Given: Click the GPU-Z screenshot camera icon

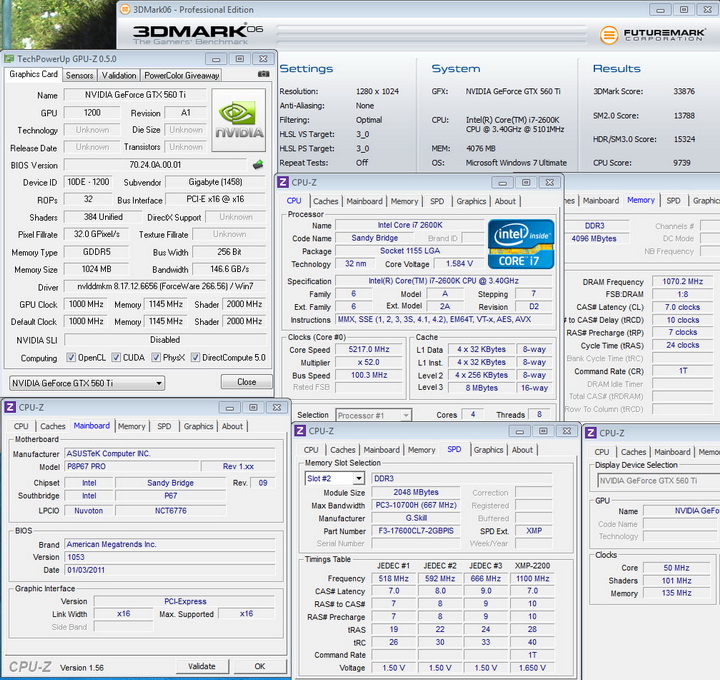Looking at the screenshot, I should pos(263,75).
